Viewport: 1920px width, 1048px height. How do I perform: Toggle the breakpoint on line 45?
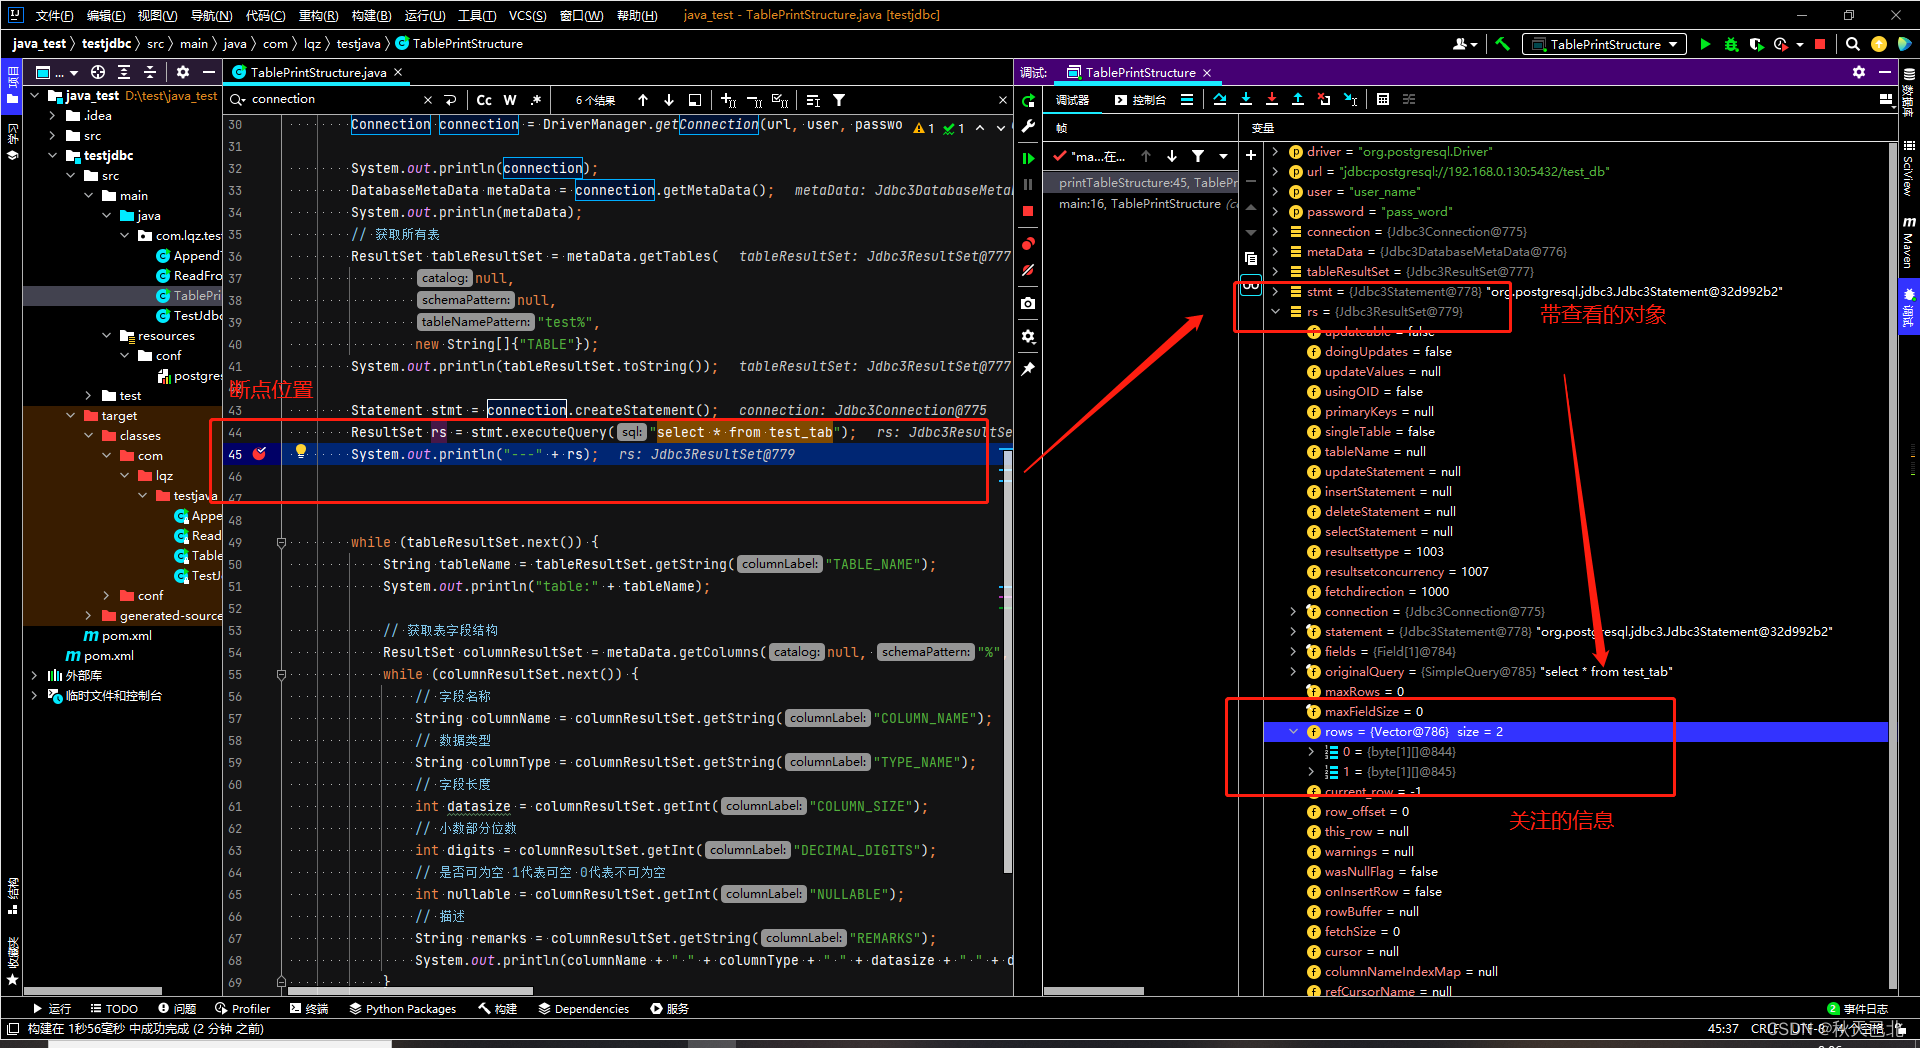(260, 454)
